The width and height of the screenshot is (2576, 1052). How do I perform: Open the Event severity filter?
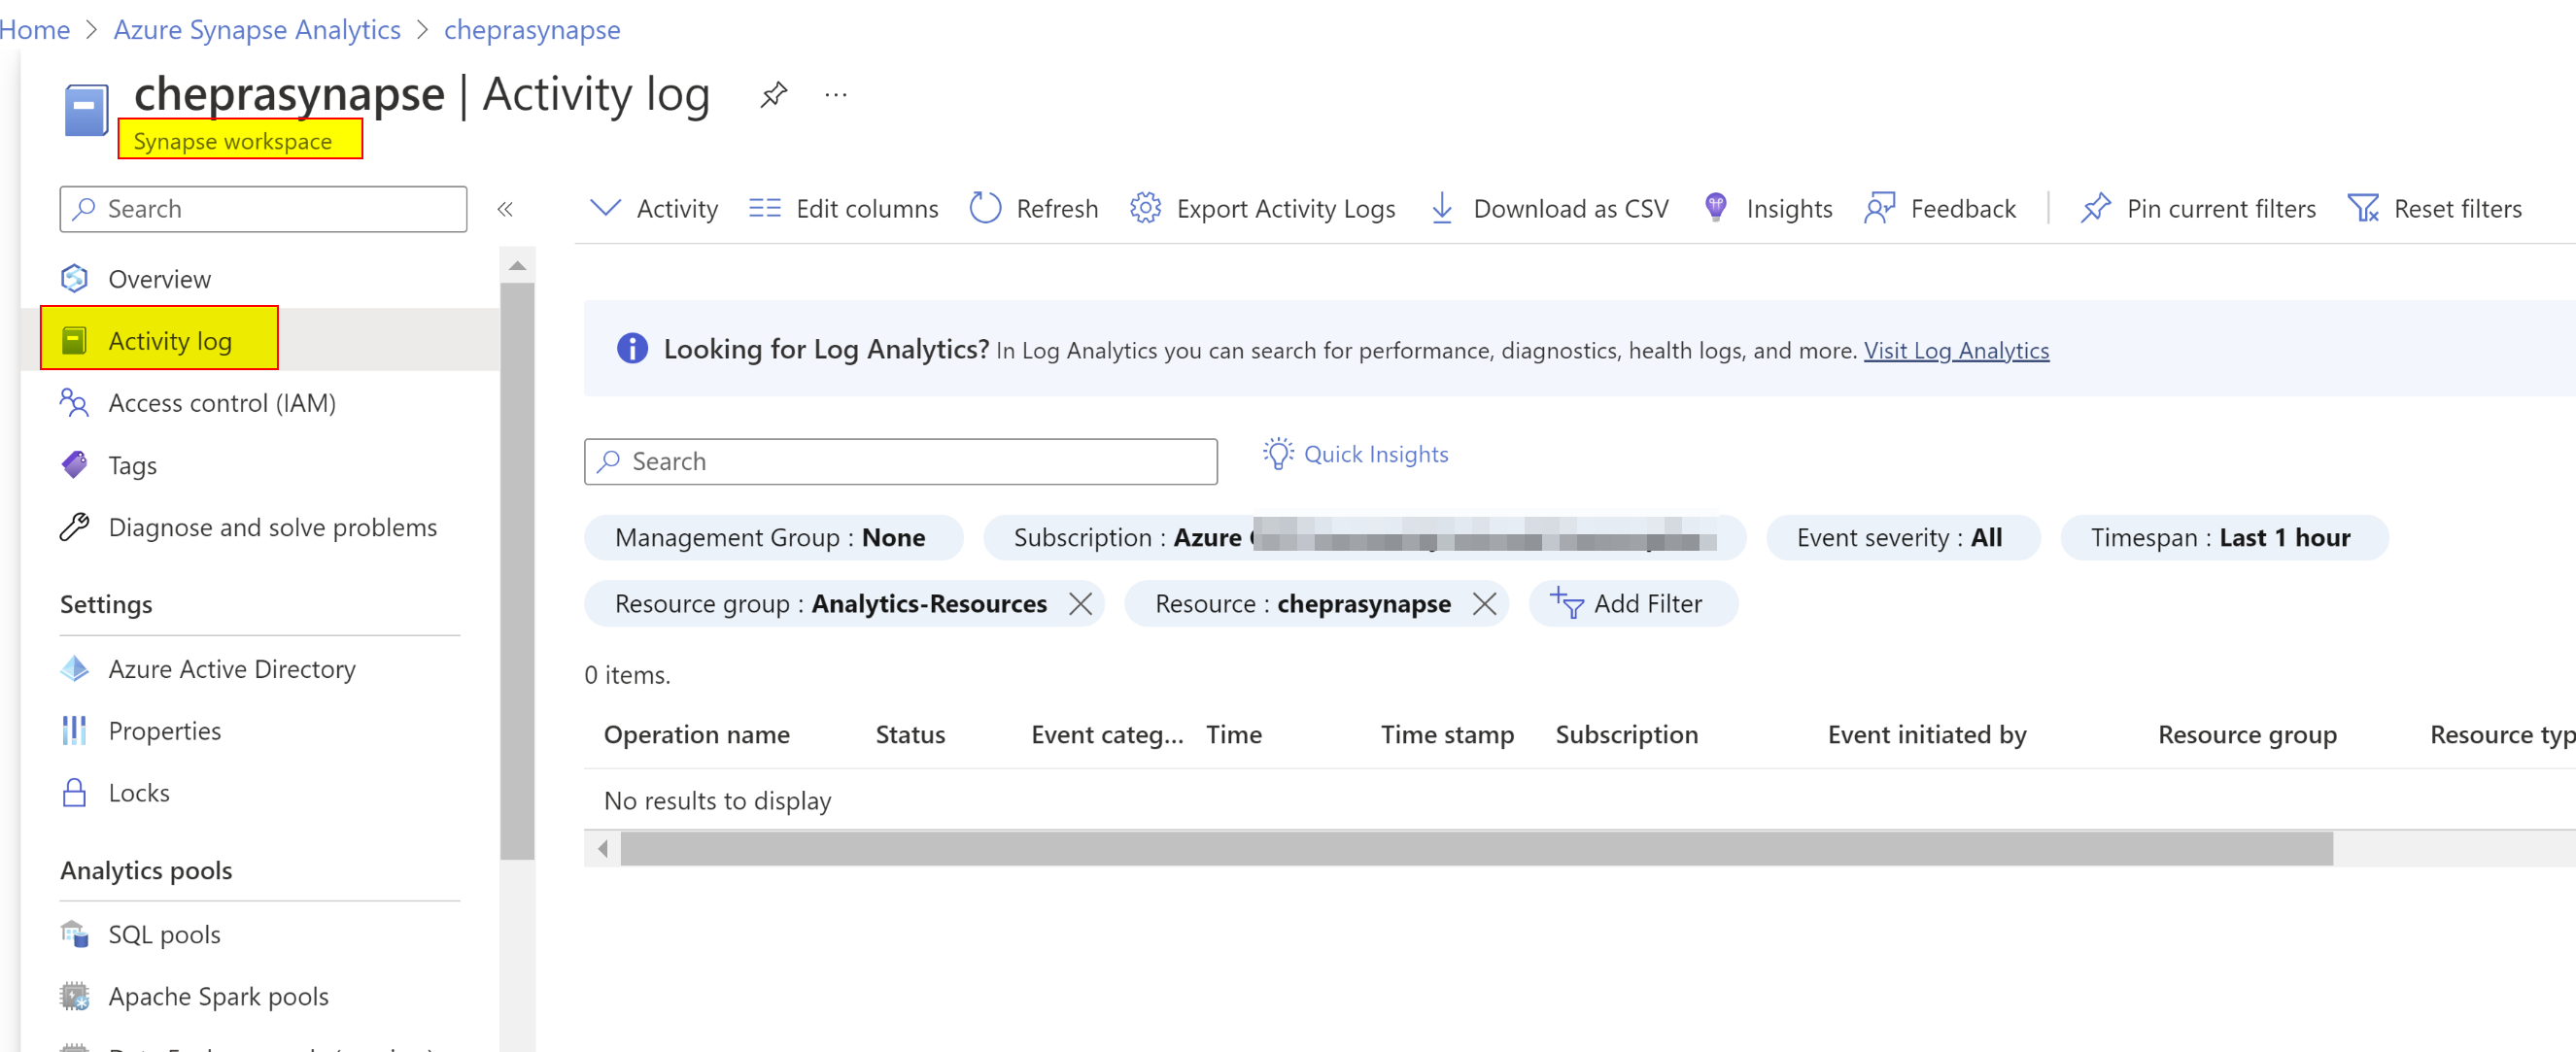pyautogui.click(x=1902, y=538)
